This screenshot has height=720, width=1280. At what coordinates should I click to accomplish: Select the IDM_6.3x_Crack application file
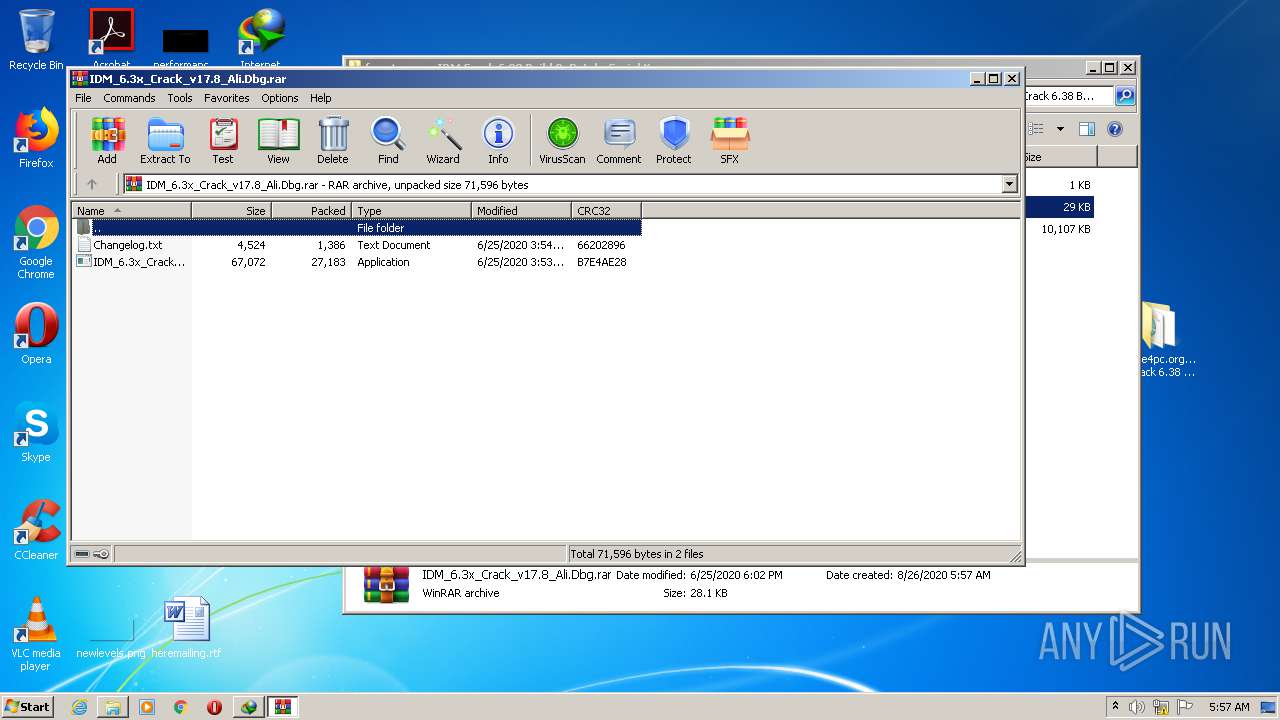(x=132, y=262)
